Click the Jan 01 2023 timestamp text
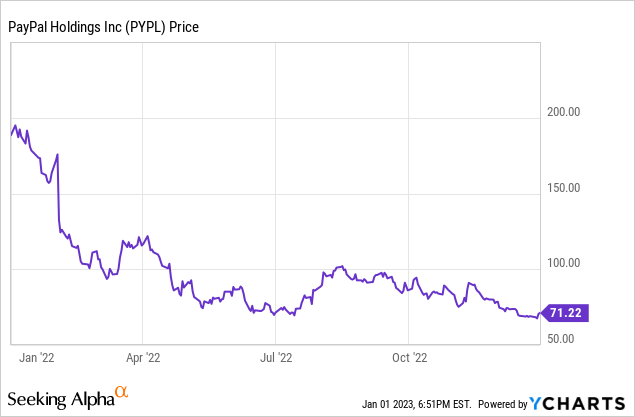635x417 pixels. point(412,405)
